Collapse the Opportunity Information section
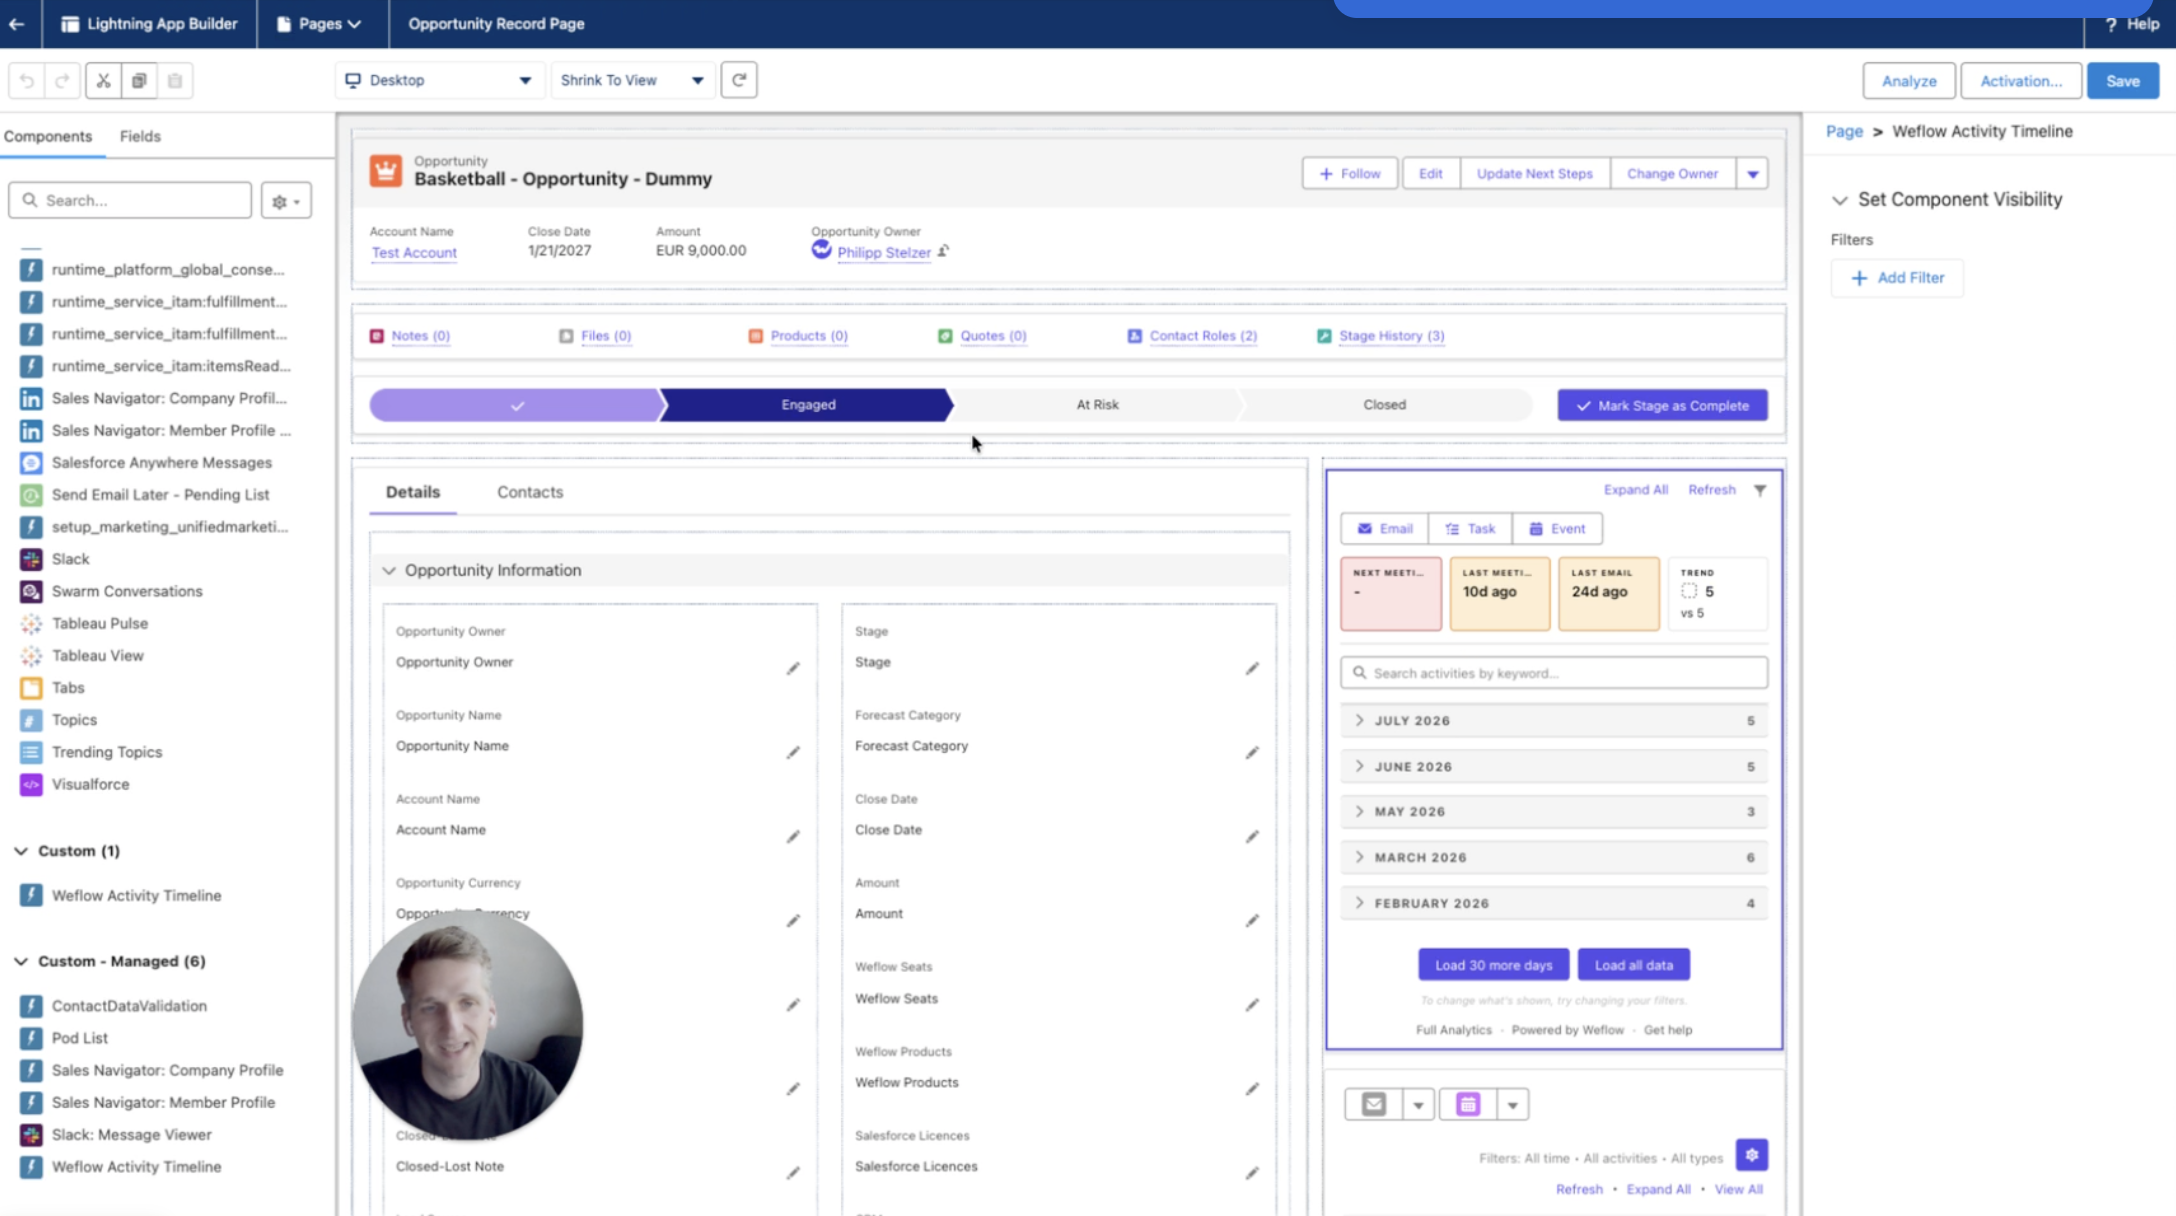2176x1216 pixels. (x=389, y=570)
